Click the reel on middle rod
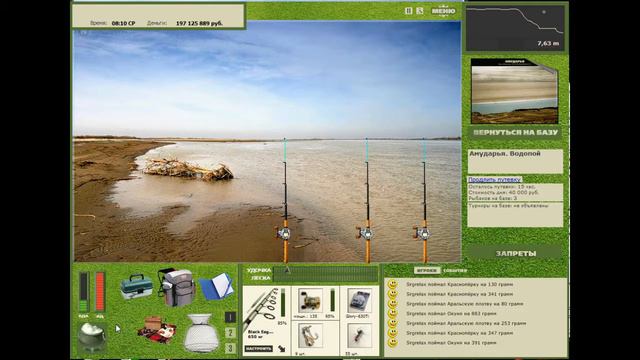Viewport: 640px width, 360px height. 365,233
